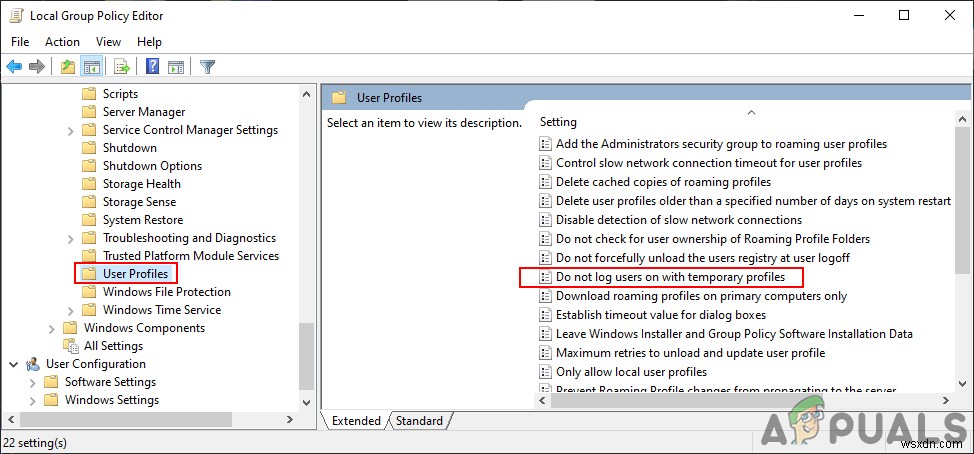Expand the Service Control Manager Settings node
974x454 pixels.
(x=70, y=130)
